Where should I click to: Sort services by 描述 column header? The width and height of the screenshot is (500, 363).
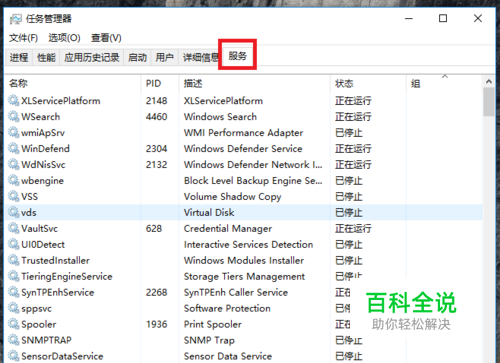click(255, 83)
